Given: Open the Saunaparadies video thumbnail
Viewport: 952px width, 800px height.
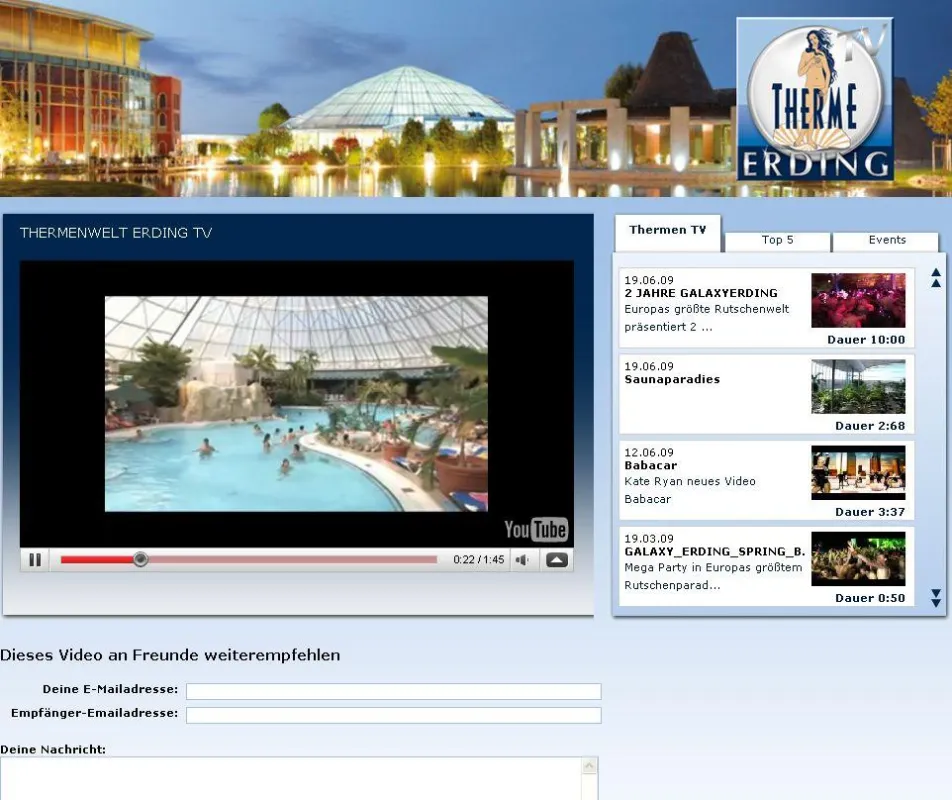Looking at the screenshot, I should (x=858, y=387).
